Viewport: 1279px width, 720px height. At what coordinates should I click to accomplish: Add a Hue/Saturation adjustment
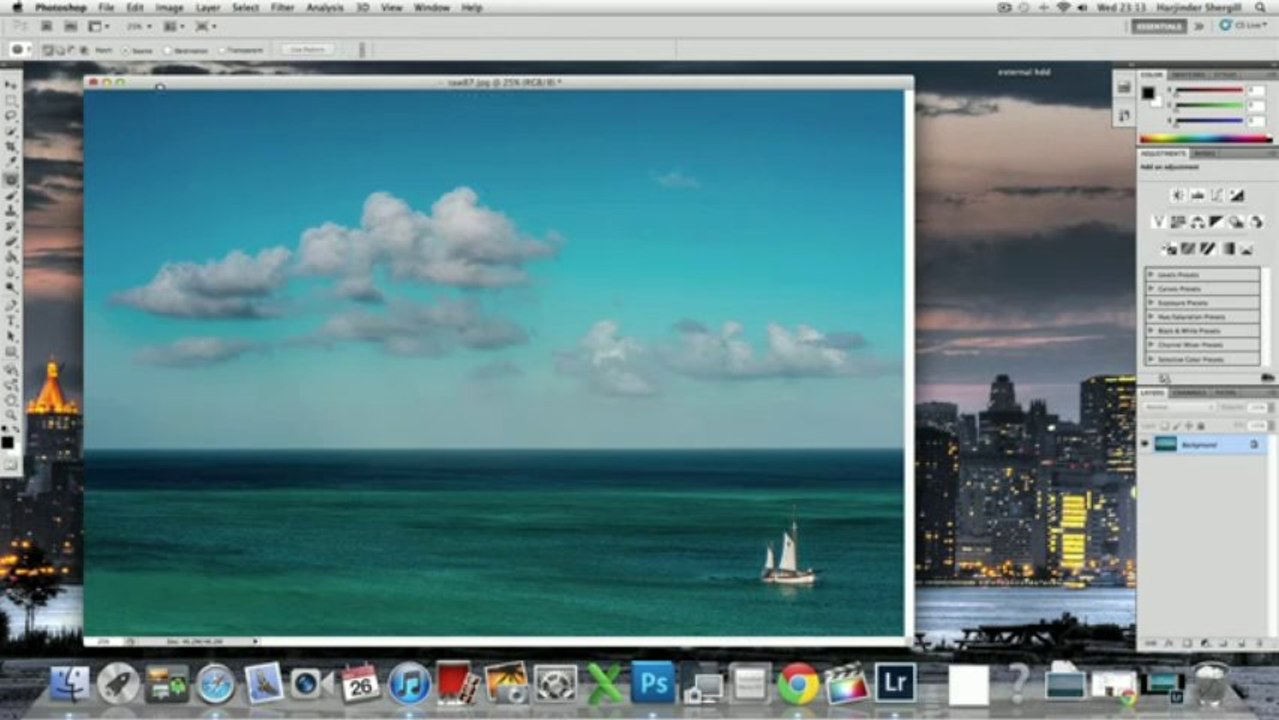pyautogui.click(x=1178, y=221)
